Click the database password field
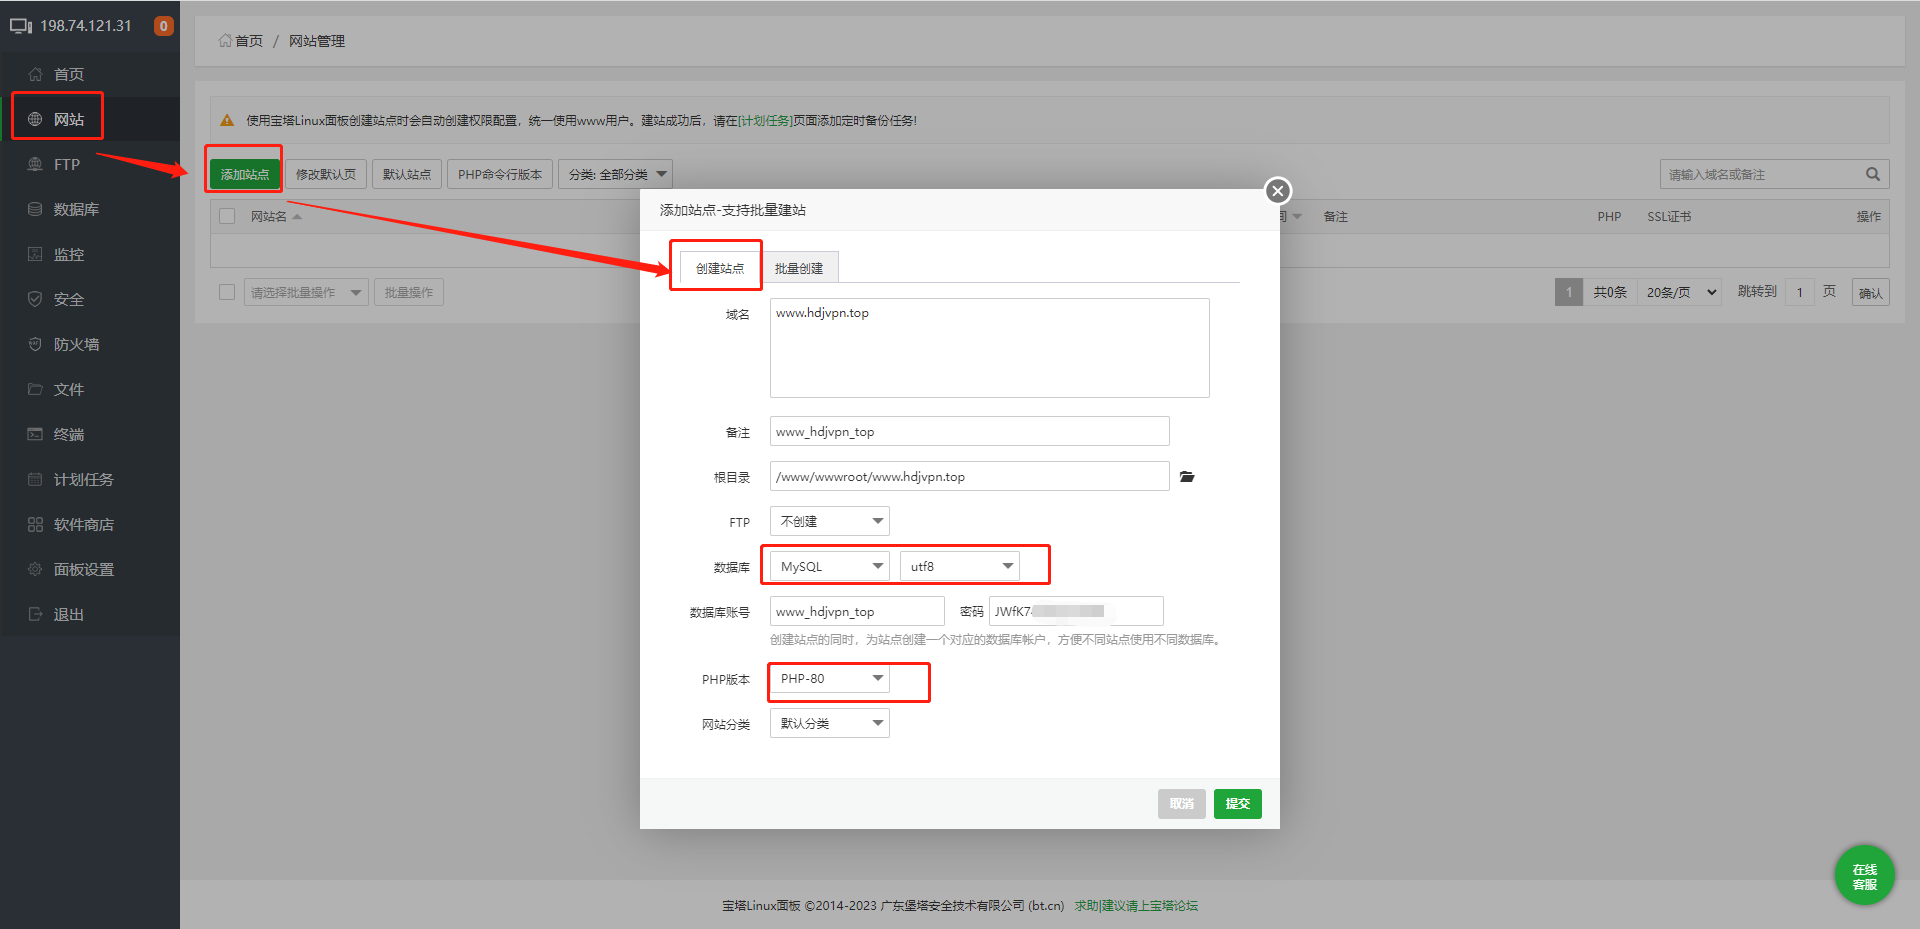This screenshot has width=1920, height=929. point(1076,611)
